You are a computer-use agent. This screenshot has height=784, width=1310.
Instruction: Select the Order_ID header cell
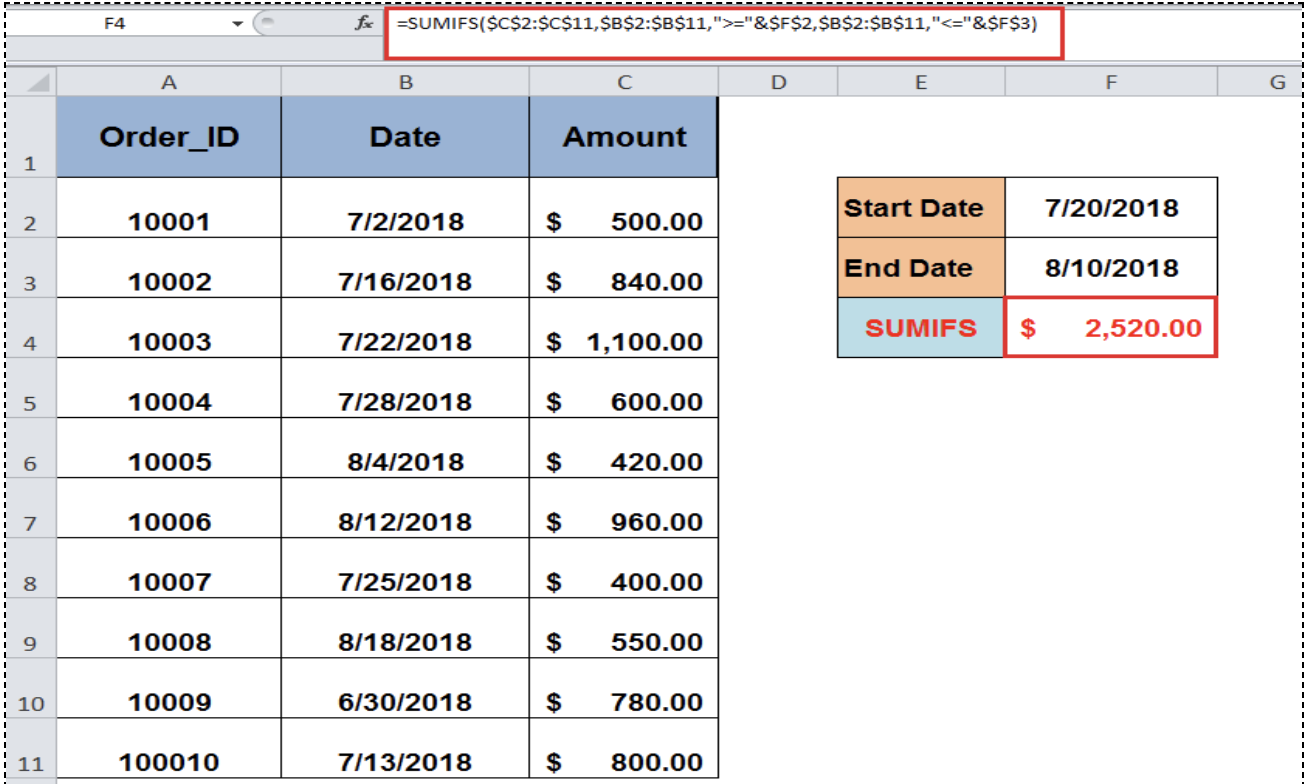coord(168,137)
